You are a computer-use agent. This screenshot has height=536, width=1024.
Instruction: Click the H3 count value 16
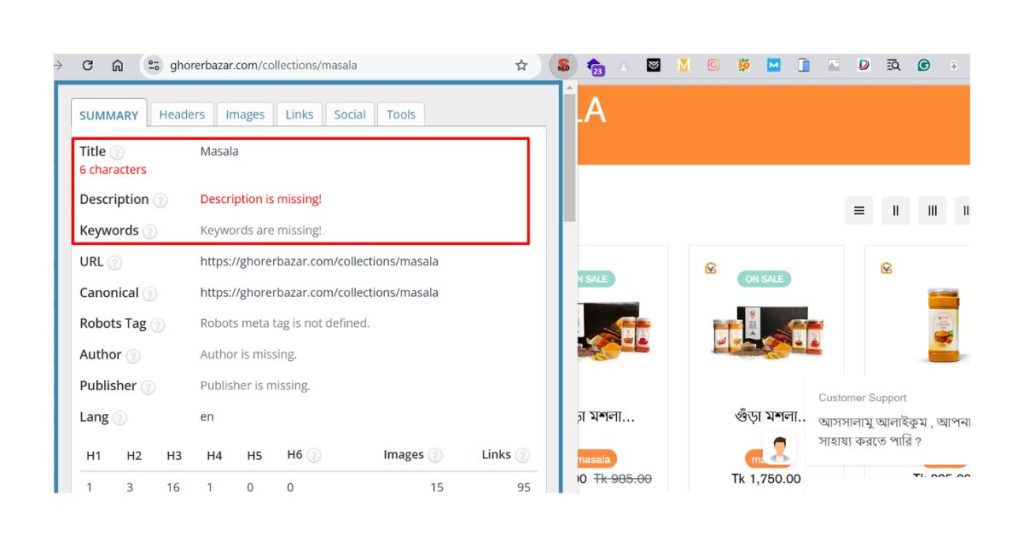click(173, 487)
